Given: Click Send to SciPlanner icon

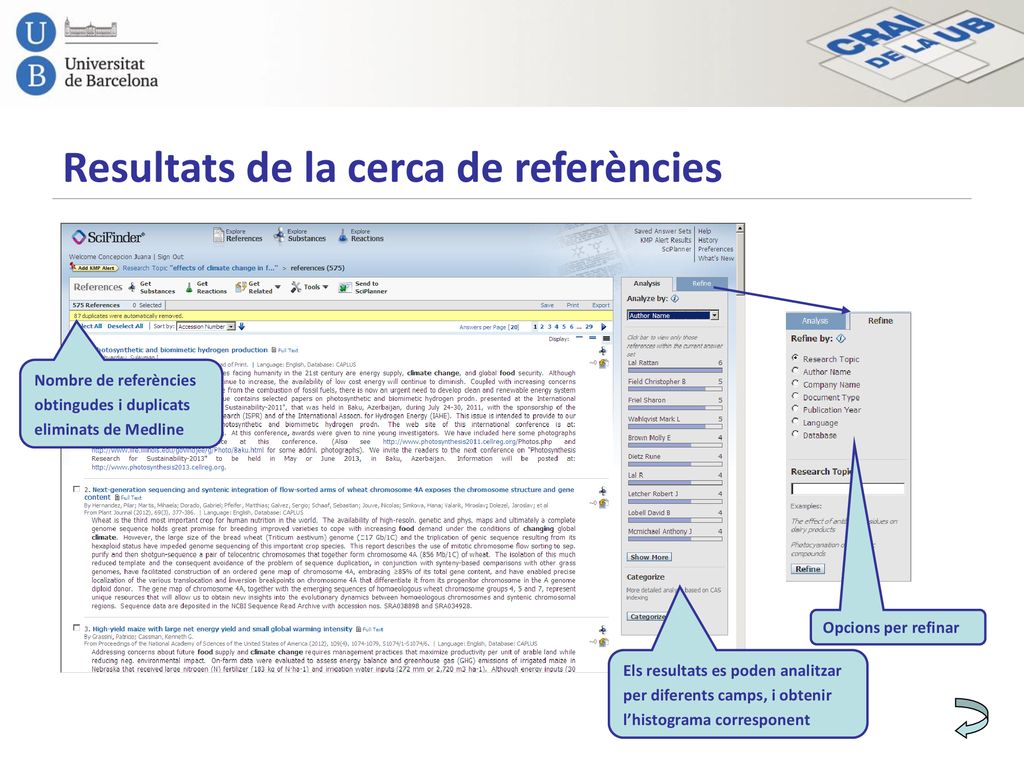Looking at the screenshot, I should [x=345, y=287].
